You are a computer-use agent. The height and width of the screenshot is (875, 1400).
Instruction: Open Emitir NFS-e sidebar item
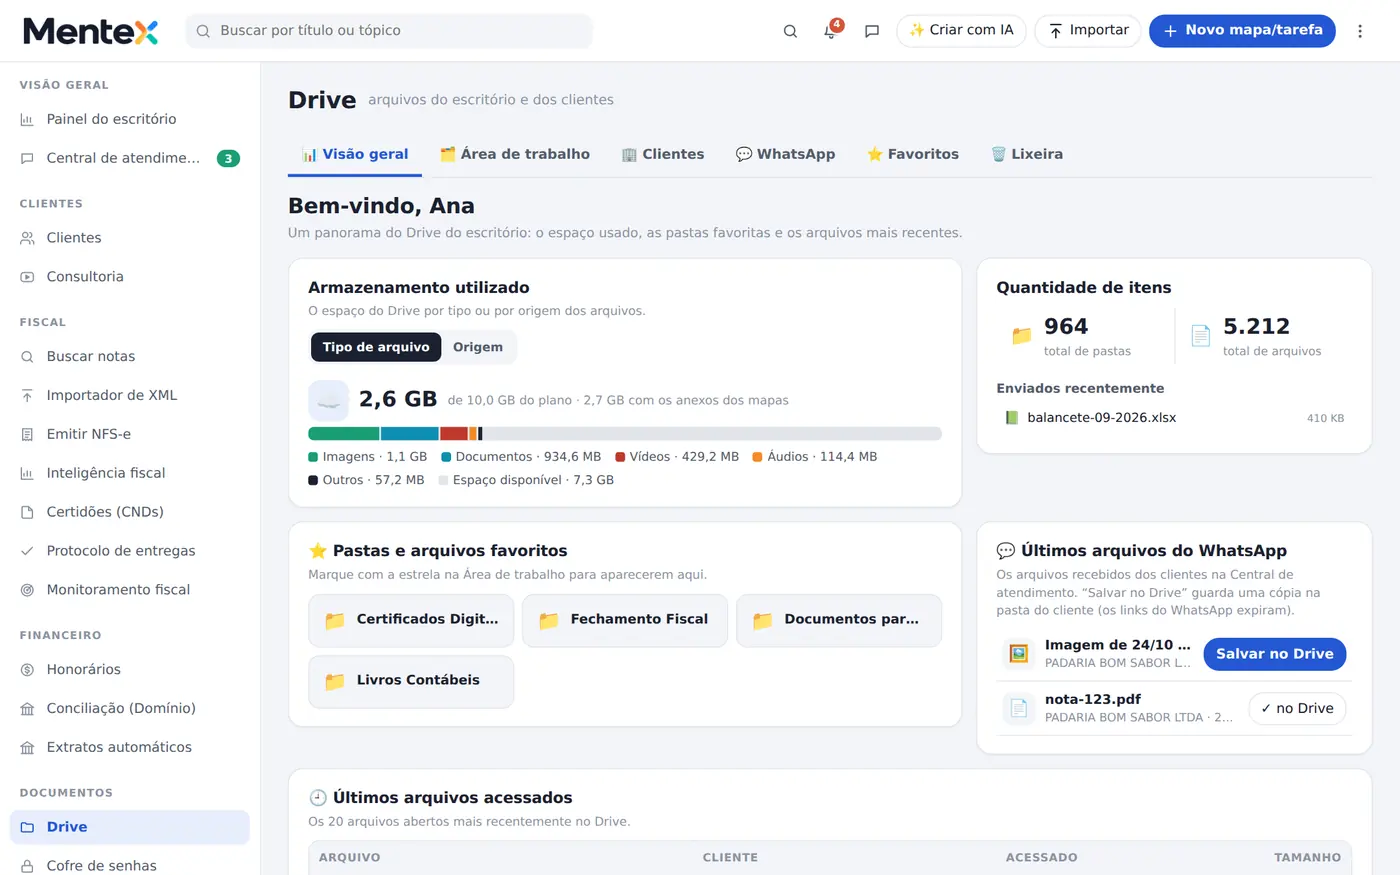130,434
